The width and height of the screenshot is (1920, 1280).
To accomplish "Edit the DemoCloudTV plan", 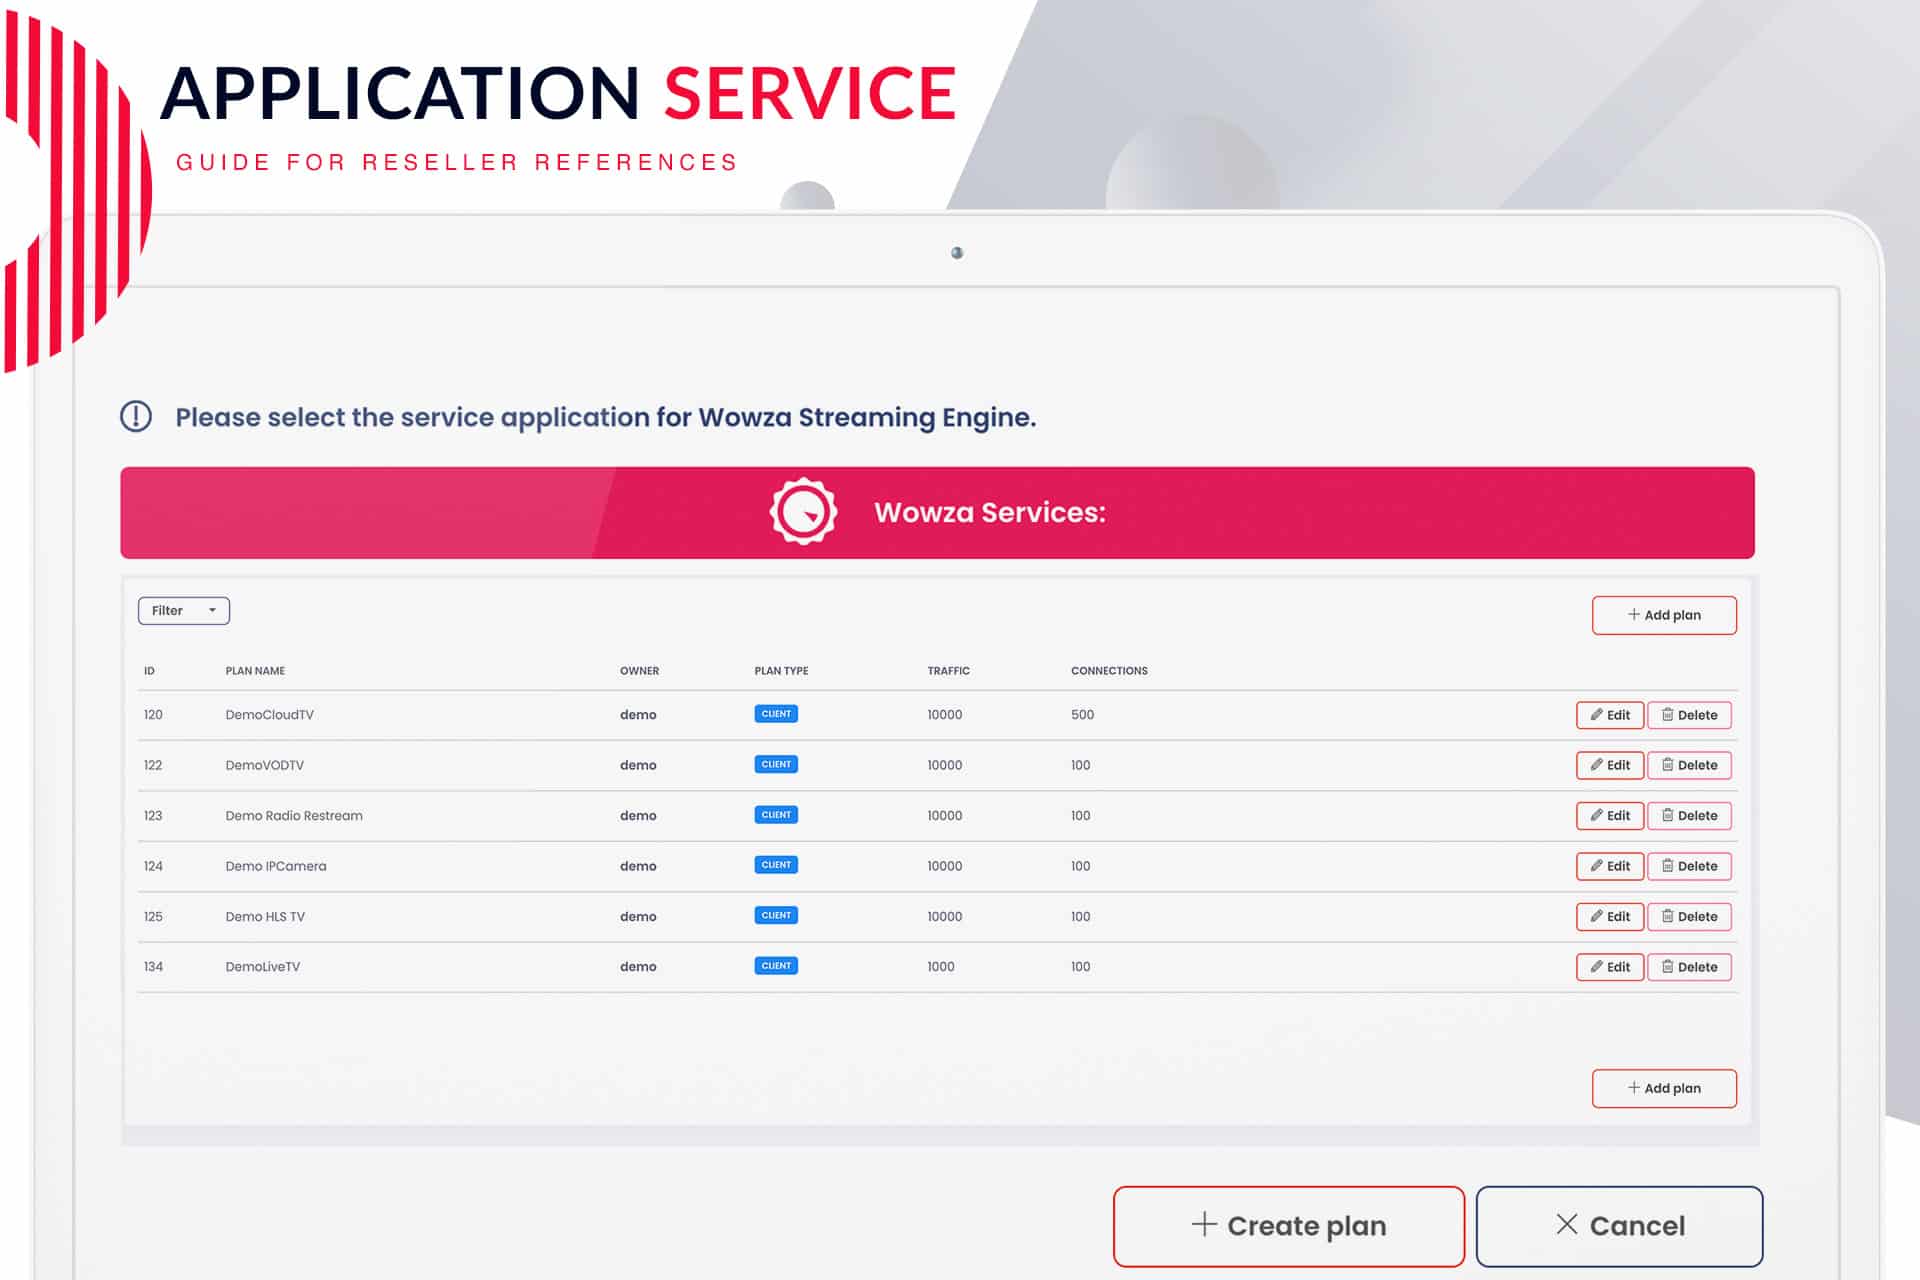I will pyautogui.click(x=1610, y=715).
